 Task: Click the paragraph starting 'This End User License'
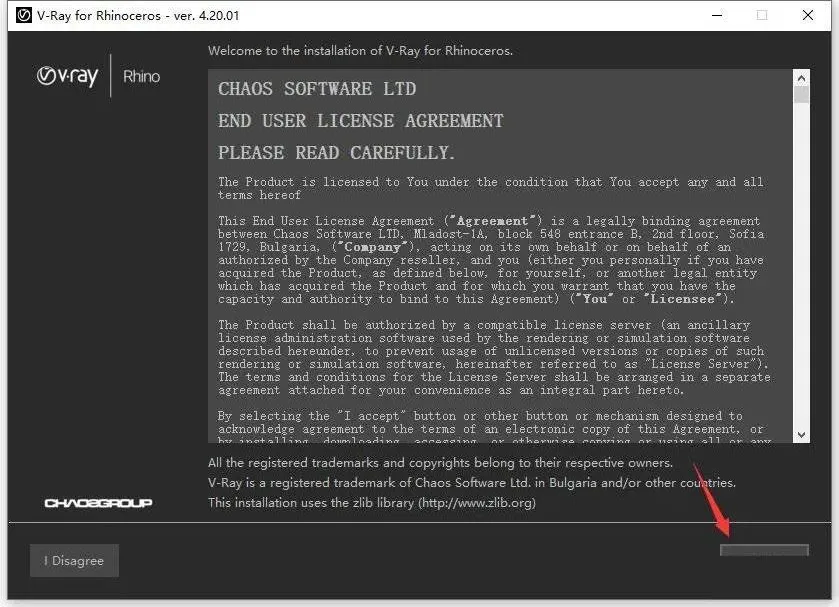point(491,260)
